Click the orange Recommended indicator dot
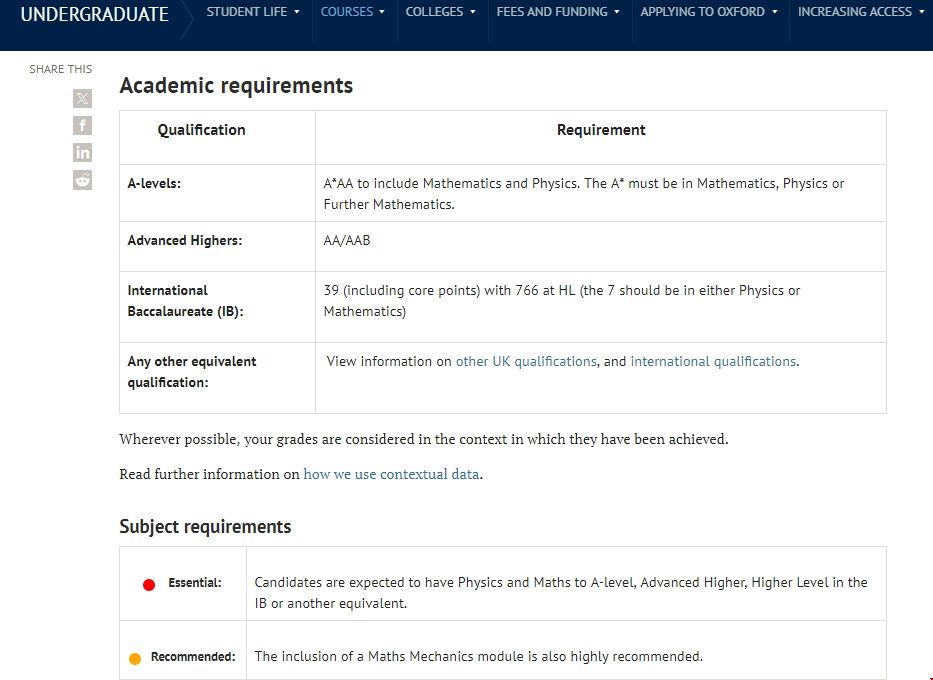The image size is (933, 680). pyautogui.click(x=135, y=658)
